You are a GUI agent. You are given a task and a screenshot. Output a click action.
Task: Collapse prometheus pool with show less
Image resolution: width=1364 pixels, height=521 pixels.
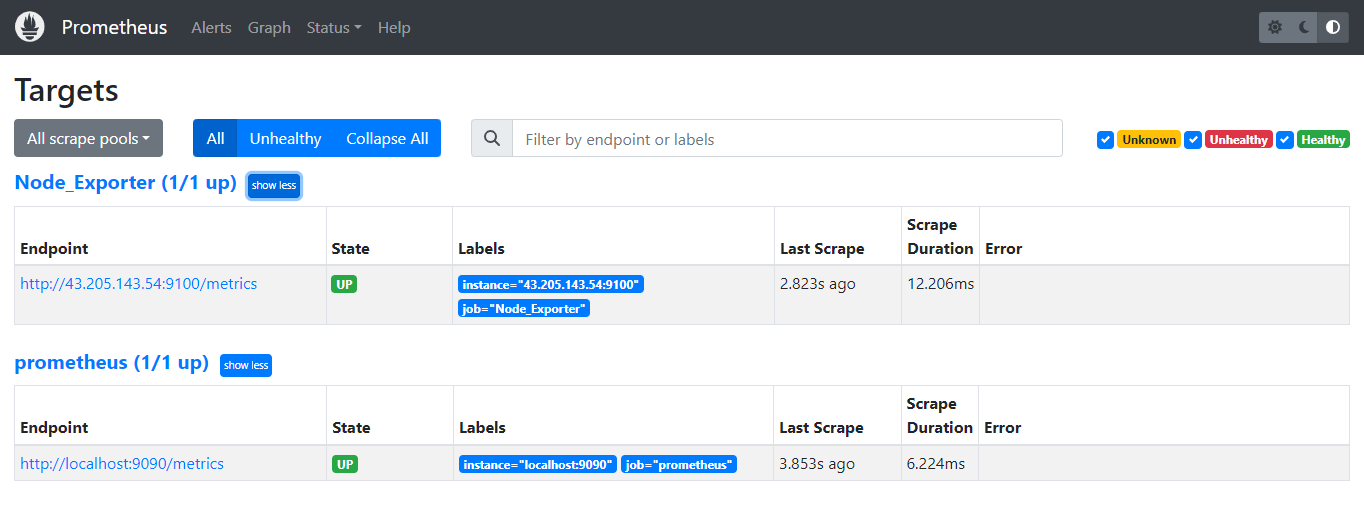[246, 365]
